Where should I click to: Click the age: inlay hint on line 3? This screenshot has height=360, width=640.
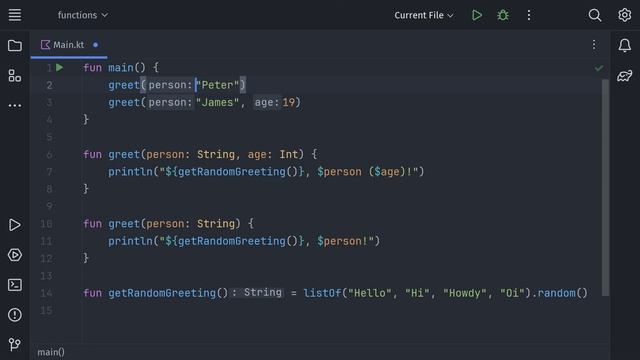267,102
